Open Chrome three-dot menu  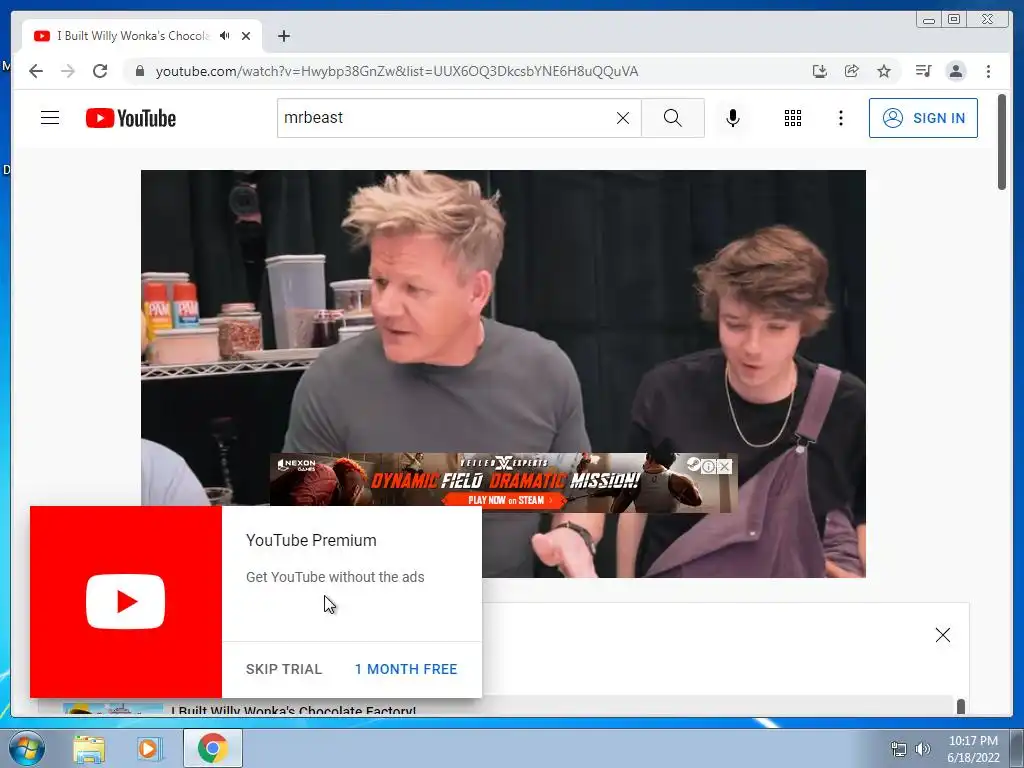tap(988, 71)
